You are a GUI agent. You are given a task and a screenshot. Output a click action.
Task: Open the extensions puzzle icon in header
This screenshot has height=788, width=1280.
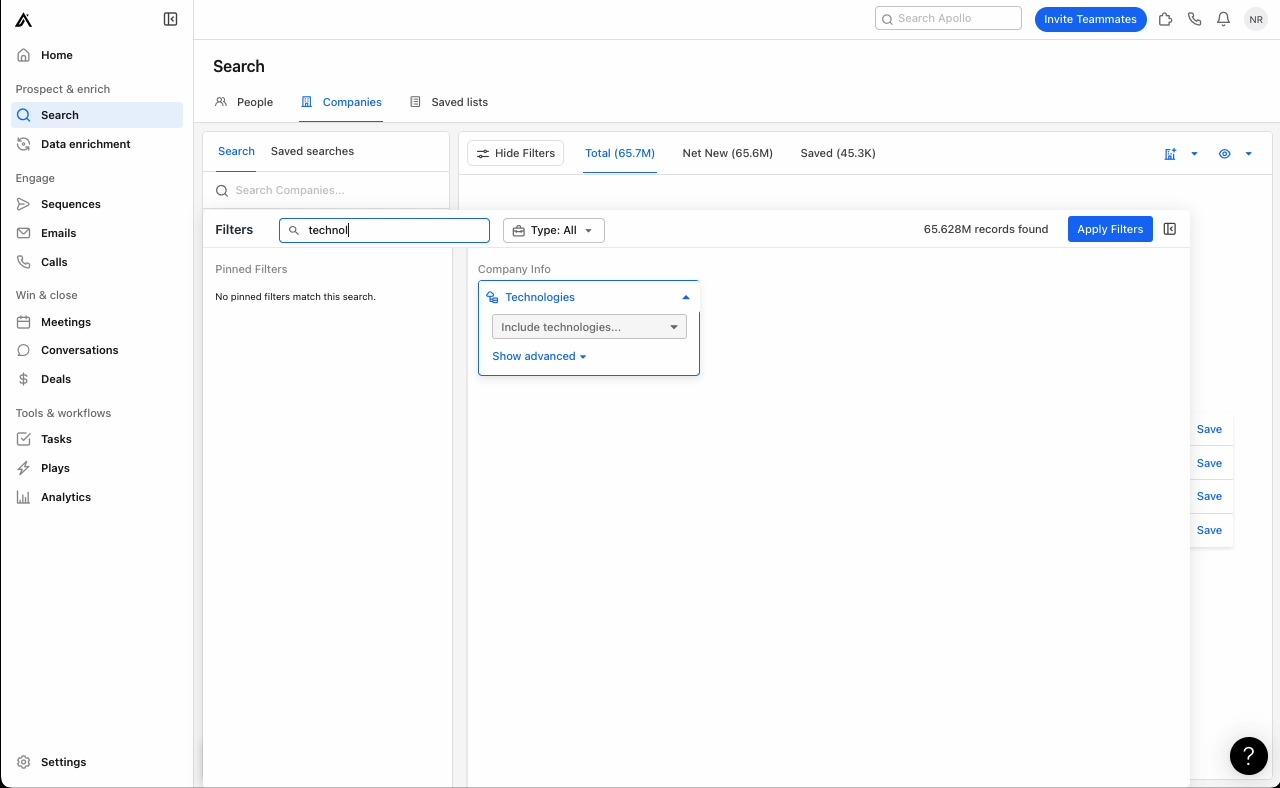pyautogui.click(x=1165, y=19)
